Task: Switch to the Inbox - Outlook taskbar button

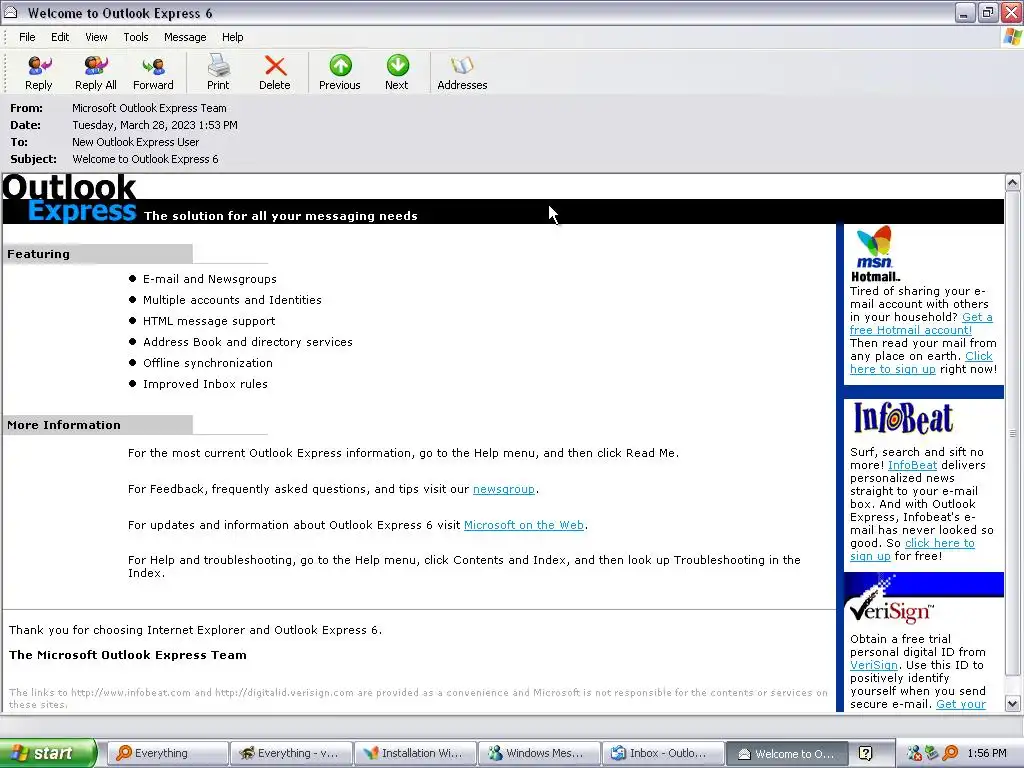Action: point(663,753)
